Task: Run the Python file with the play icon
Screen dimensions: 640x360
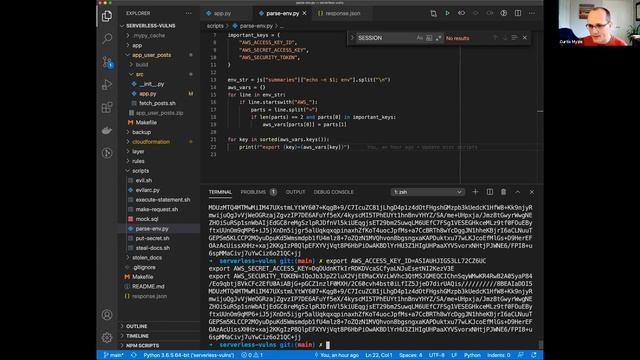Action: (447, 13)
